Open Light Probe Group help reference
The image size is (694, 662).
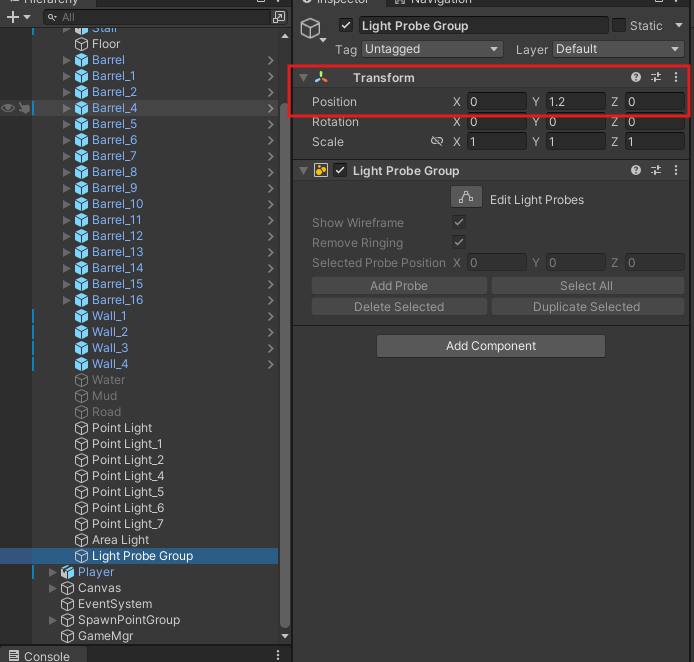coord(636,170)
